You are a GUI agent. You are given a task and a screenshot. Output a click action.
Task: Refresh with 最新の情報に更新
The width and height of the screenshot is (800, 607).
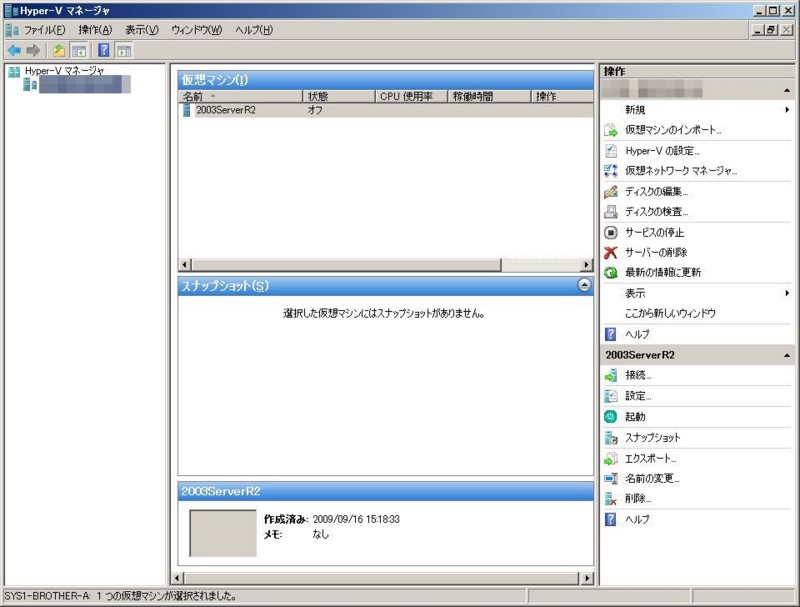coord(662,273)
